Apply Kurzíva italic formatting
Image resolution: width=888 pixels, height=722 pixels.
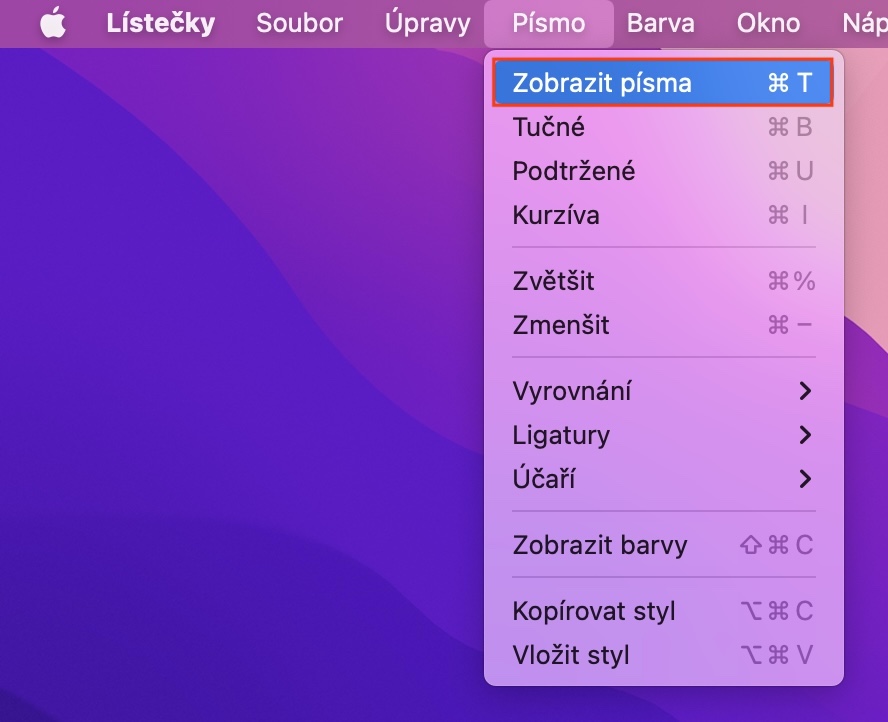(x=556, y=215)
